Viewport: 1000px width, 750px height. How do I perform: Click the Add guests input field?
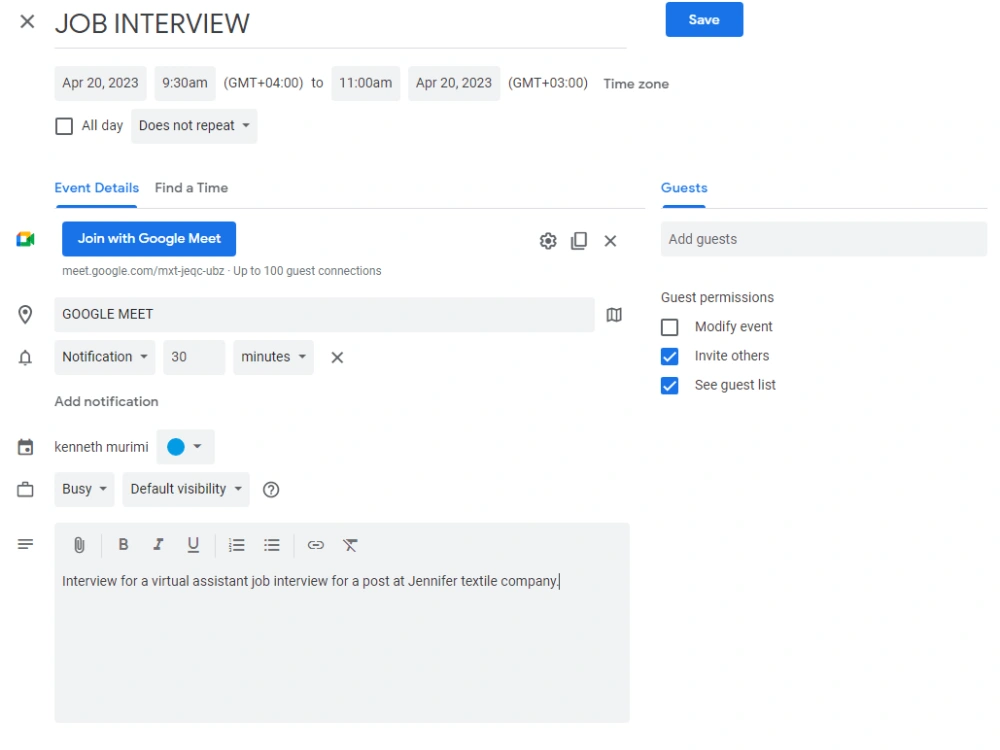pyautogui.click(x=824, y=239)
